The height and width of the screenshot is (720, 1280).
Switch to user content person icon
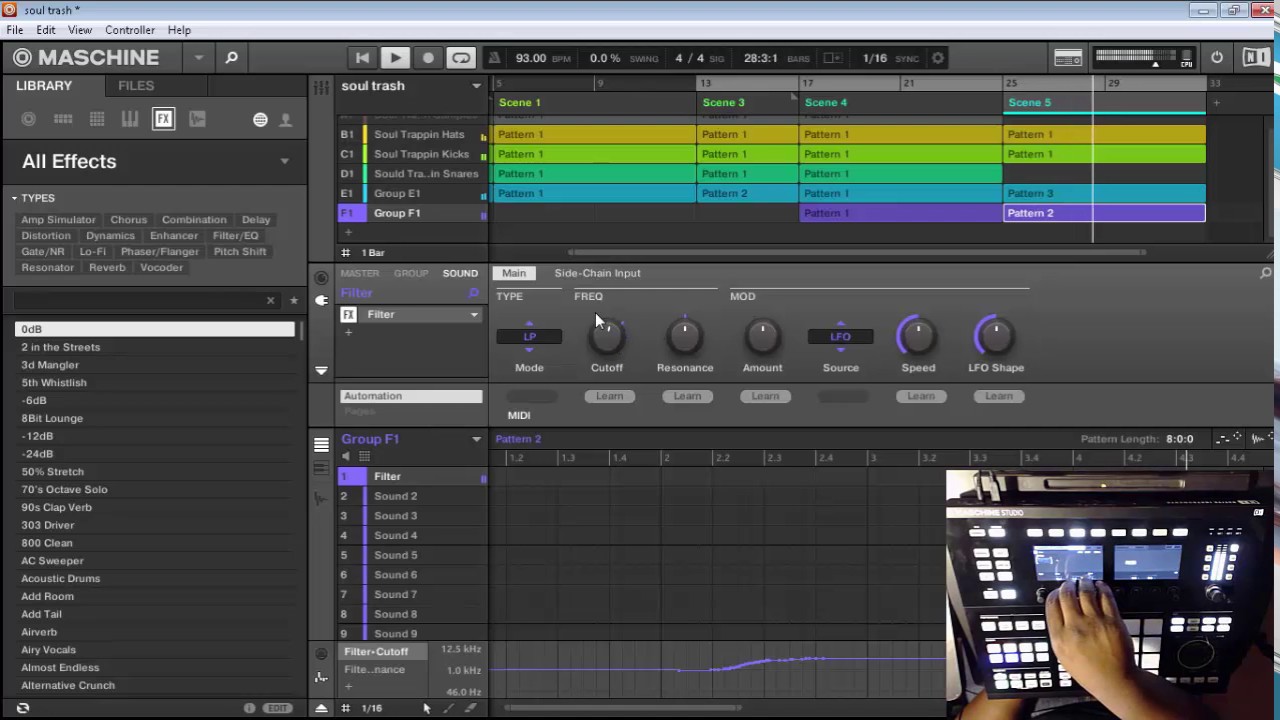(x=285, y=119)
